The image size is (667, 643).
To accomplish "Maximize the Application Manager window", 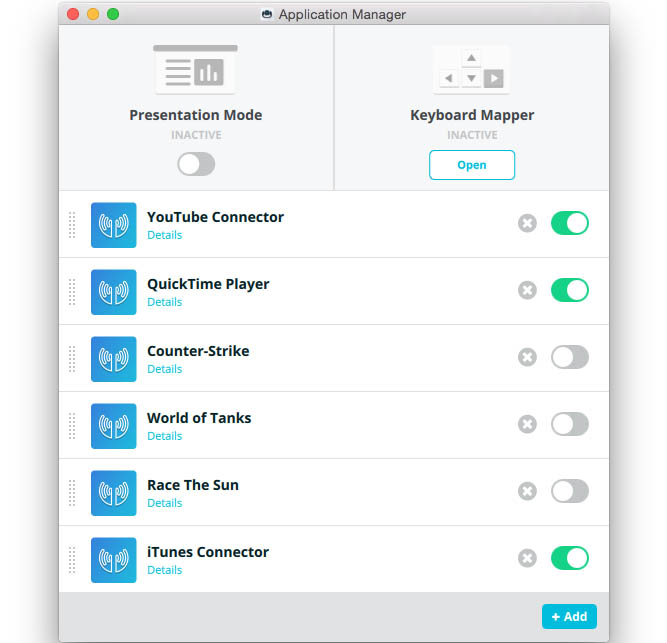I will click(113, 14).
